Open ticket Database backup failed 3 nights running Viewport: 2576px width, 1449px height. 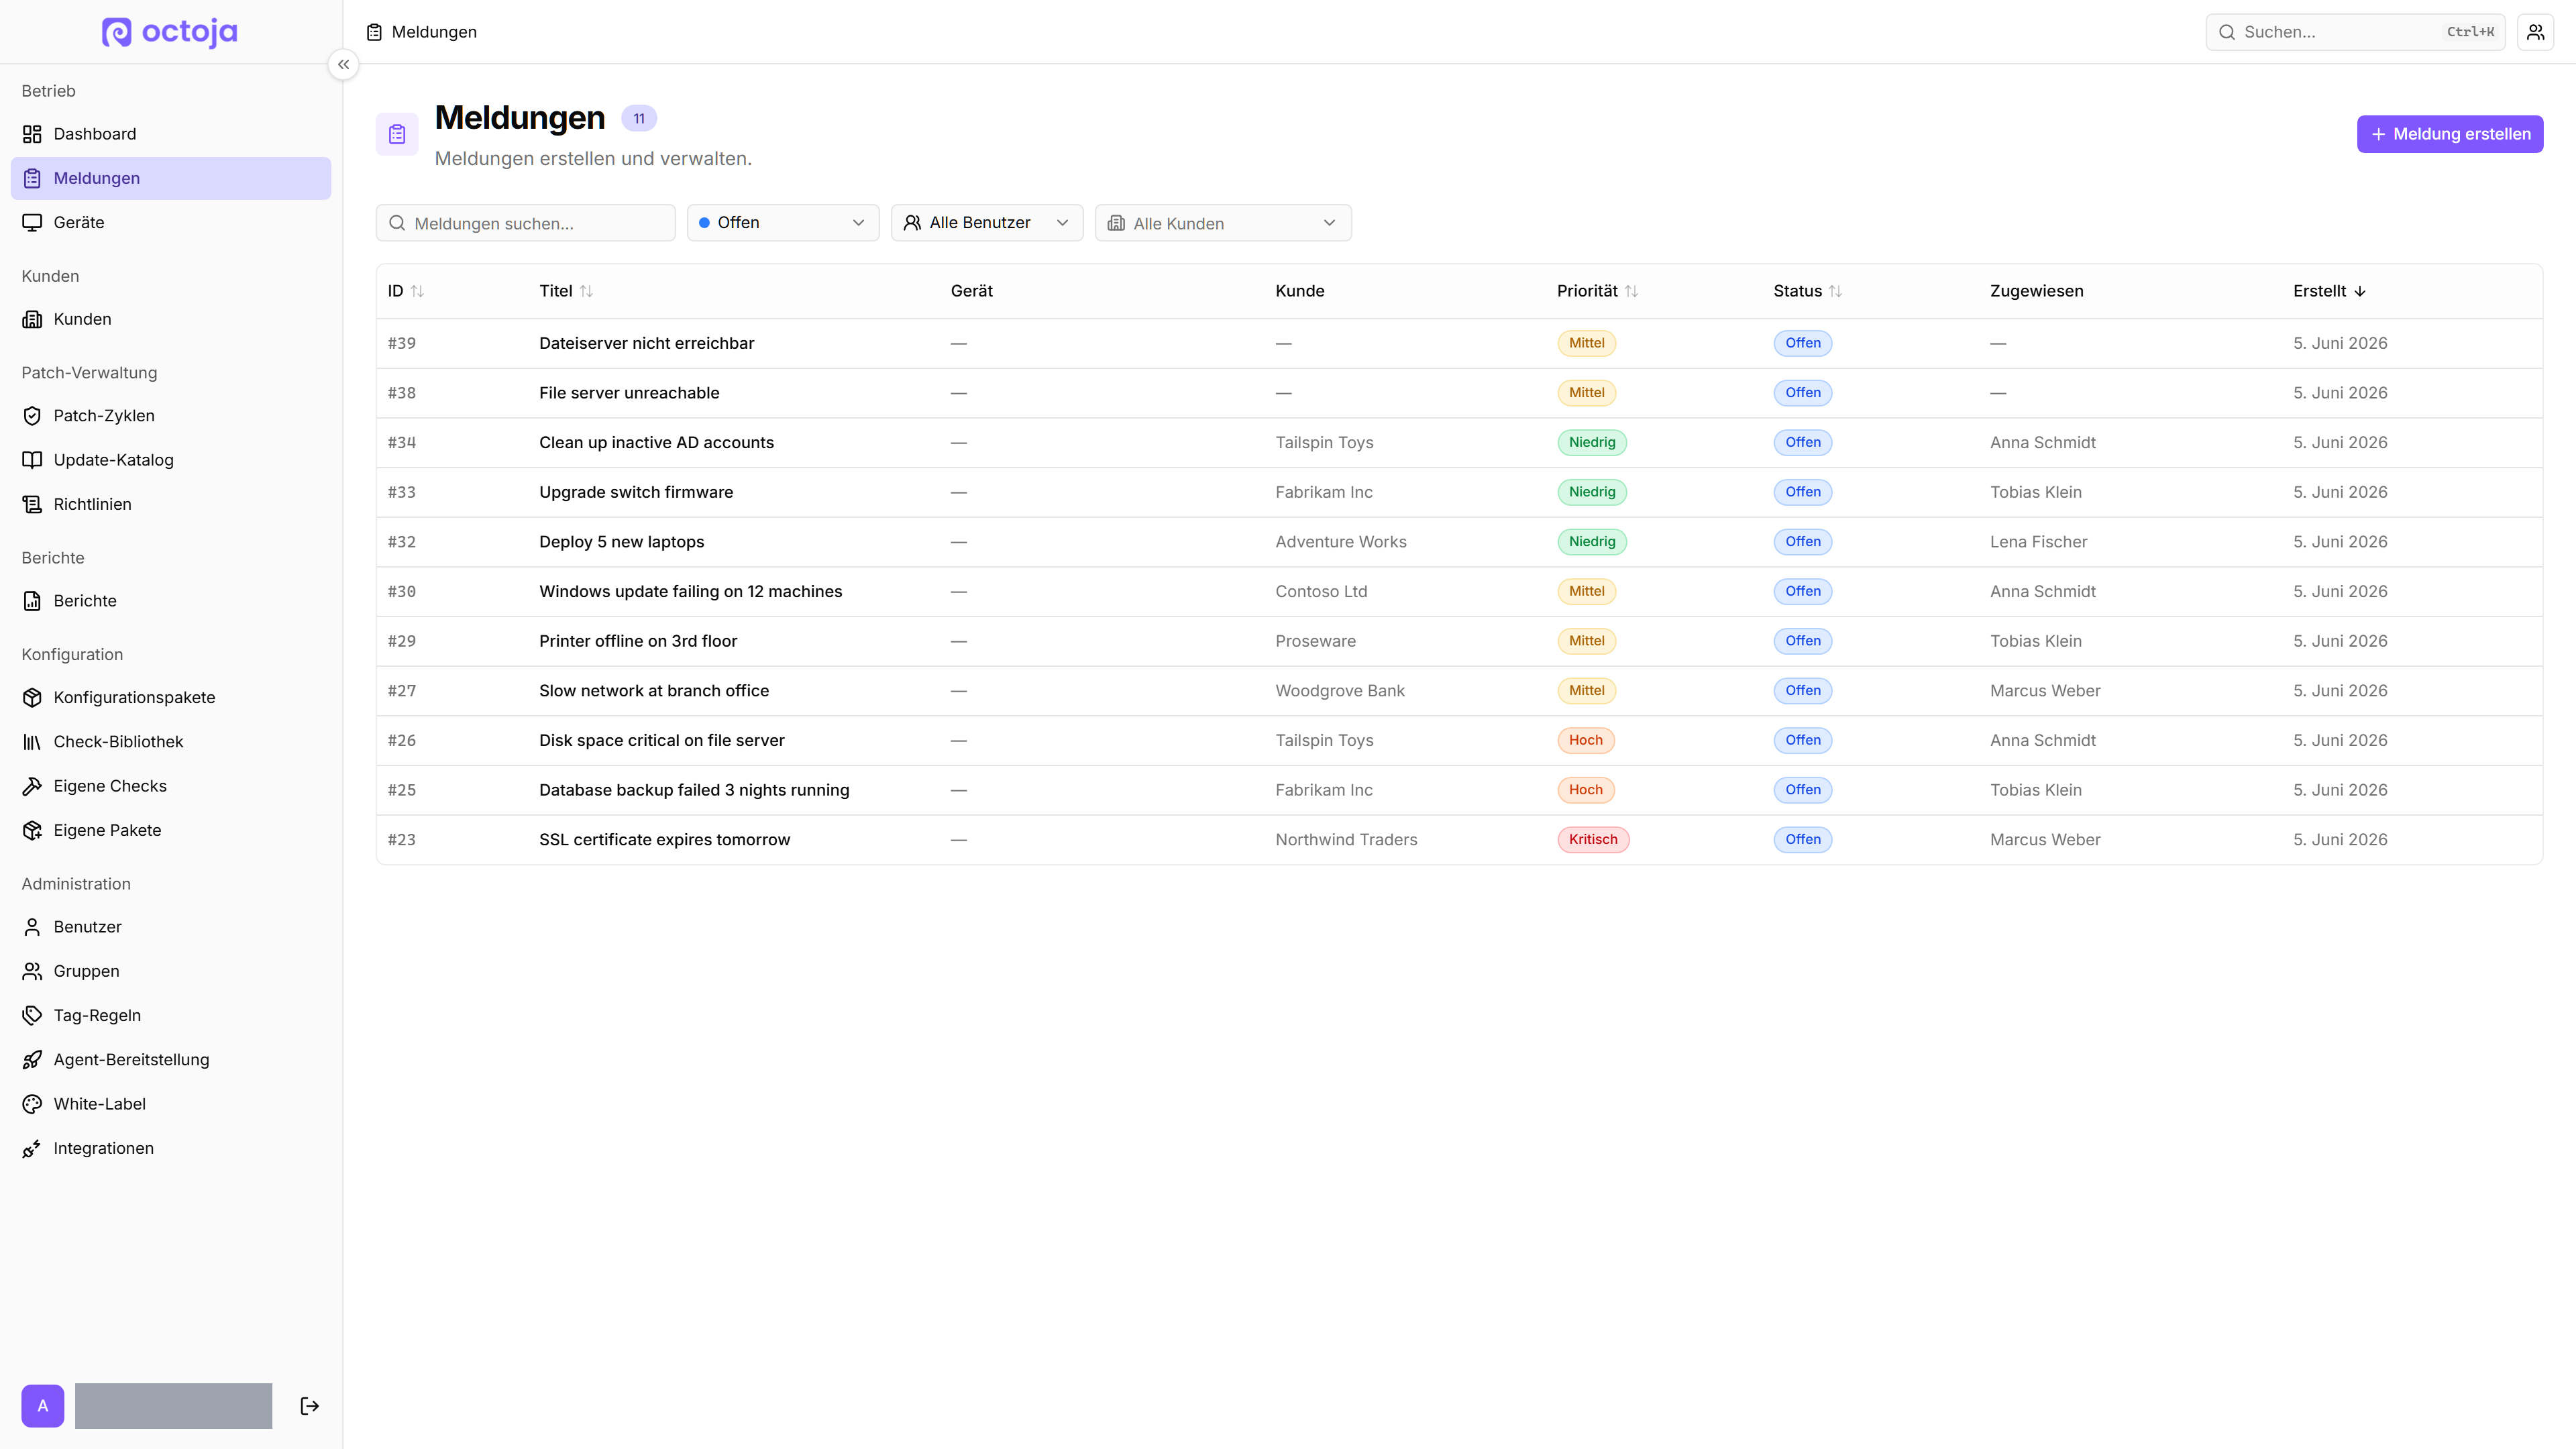(x=694, y=790)
